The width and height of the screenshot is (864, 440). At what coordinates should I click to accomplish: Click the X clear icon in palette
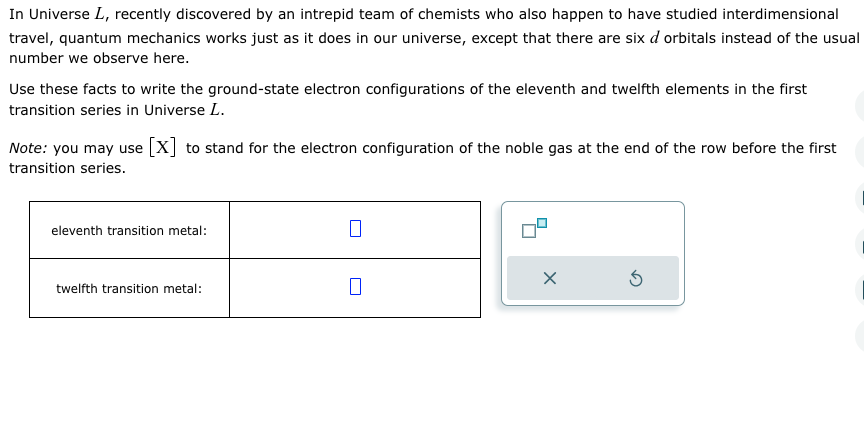tap(549, 279)
